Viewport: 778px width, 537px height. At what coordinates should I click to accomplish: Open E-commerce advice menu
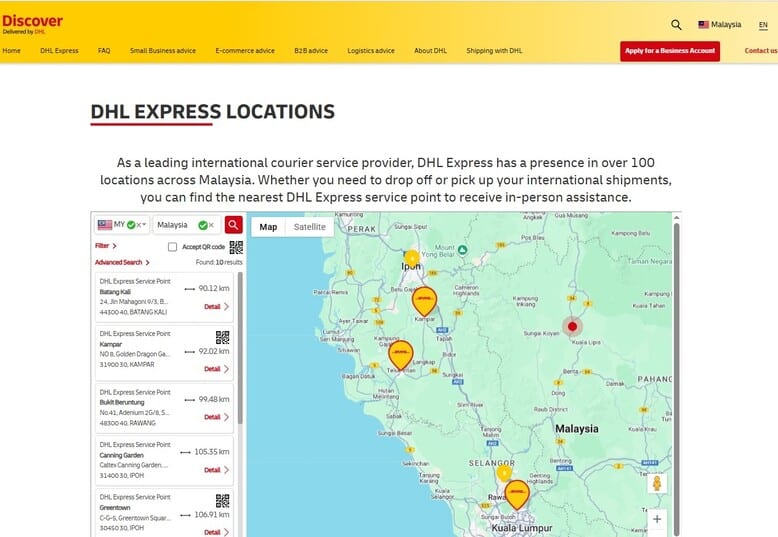point(245,51)
